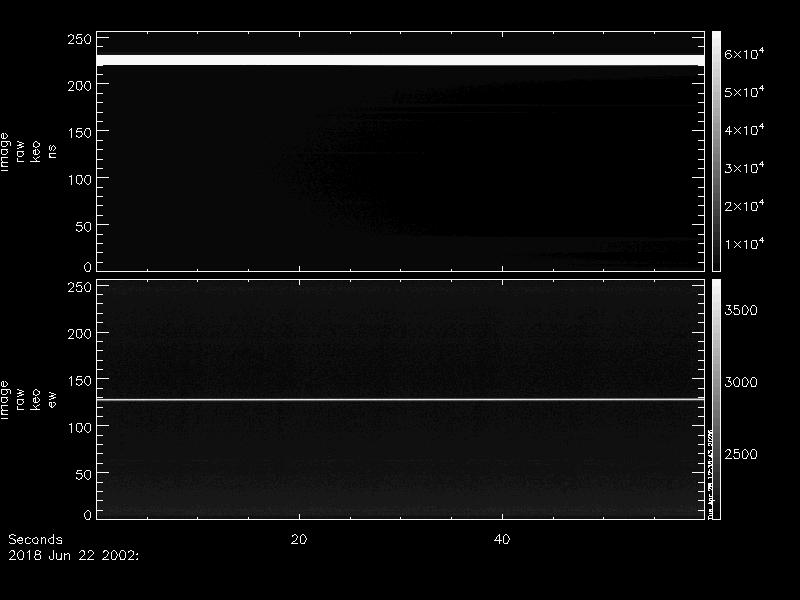The image size is (800, 600).
Task: Click tick label '200' on ew keogram axis
Action: [x=80, y=334]
